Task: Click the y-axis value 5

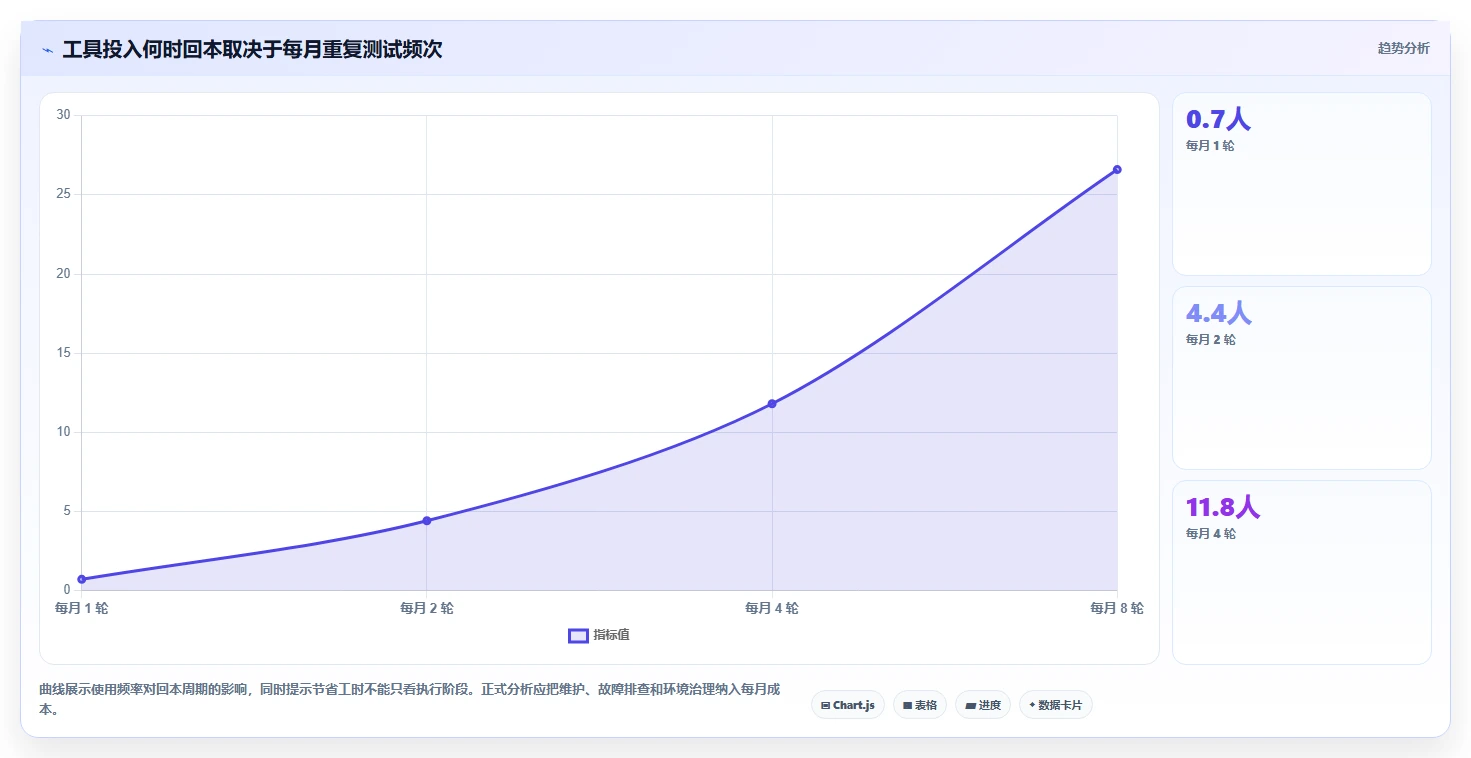Action: pyautogui.click(x=67, y=511)
